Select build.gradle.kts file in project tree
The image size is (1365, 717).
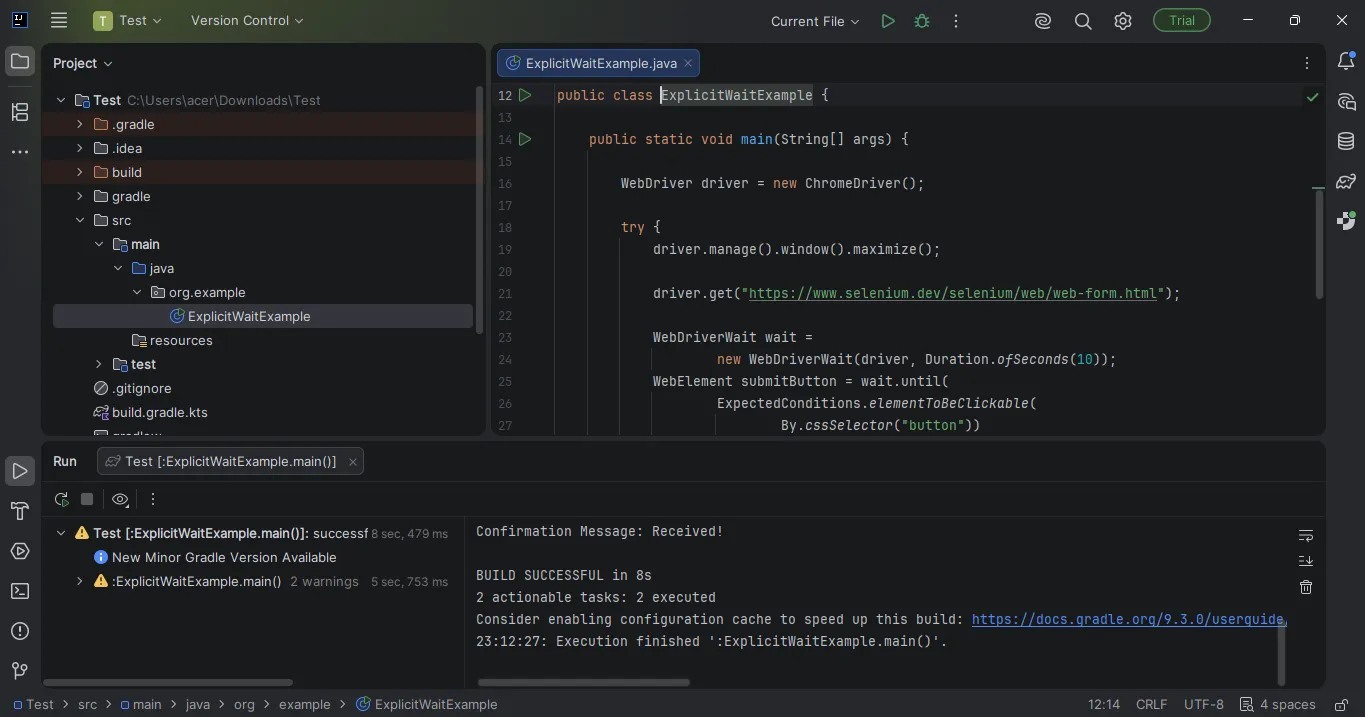150,412
